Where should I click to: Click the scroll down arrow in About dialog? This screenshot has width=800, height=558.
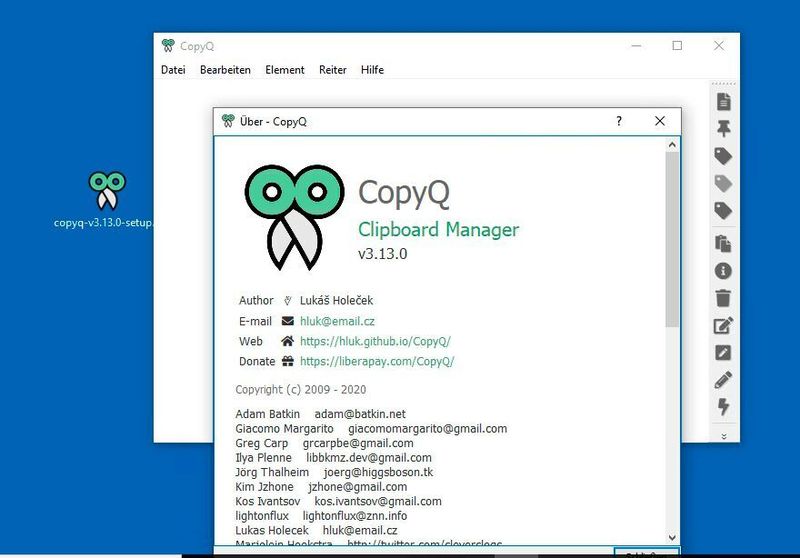[x=672, y=538]
